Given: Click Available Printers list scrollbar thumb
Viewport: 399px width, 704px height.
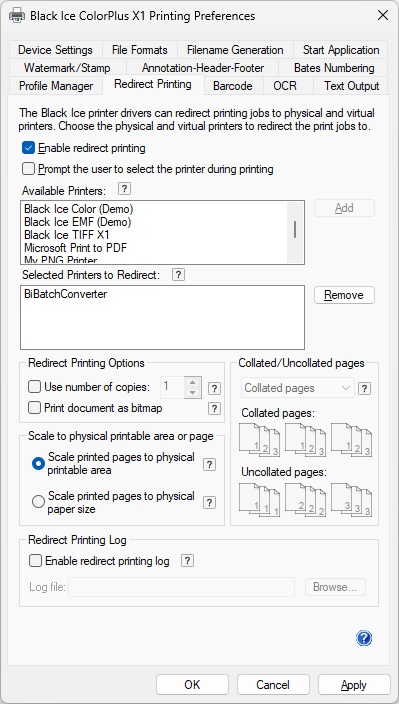Looking at the screenshot, I should [295, 229].
